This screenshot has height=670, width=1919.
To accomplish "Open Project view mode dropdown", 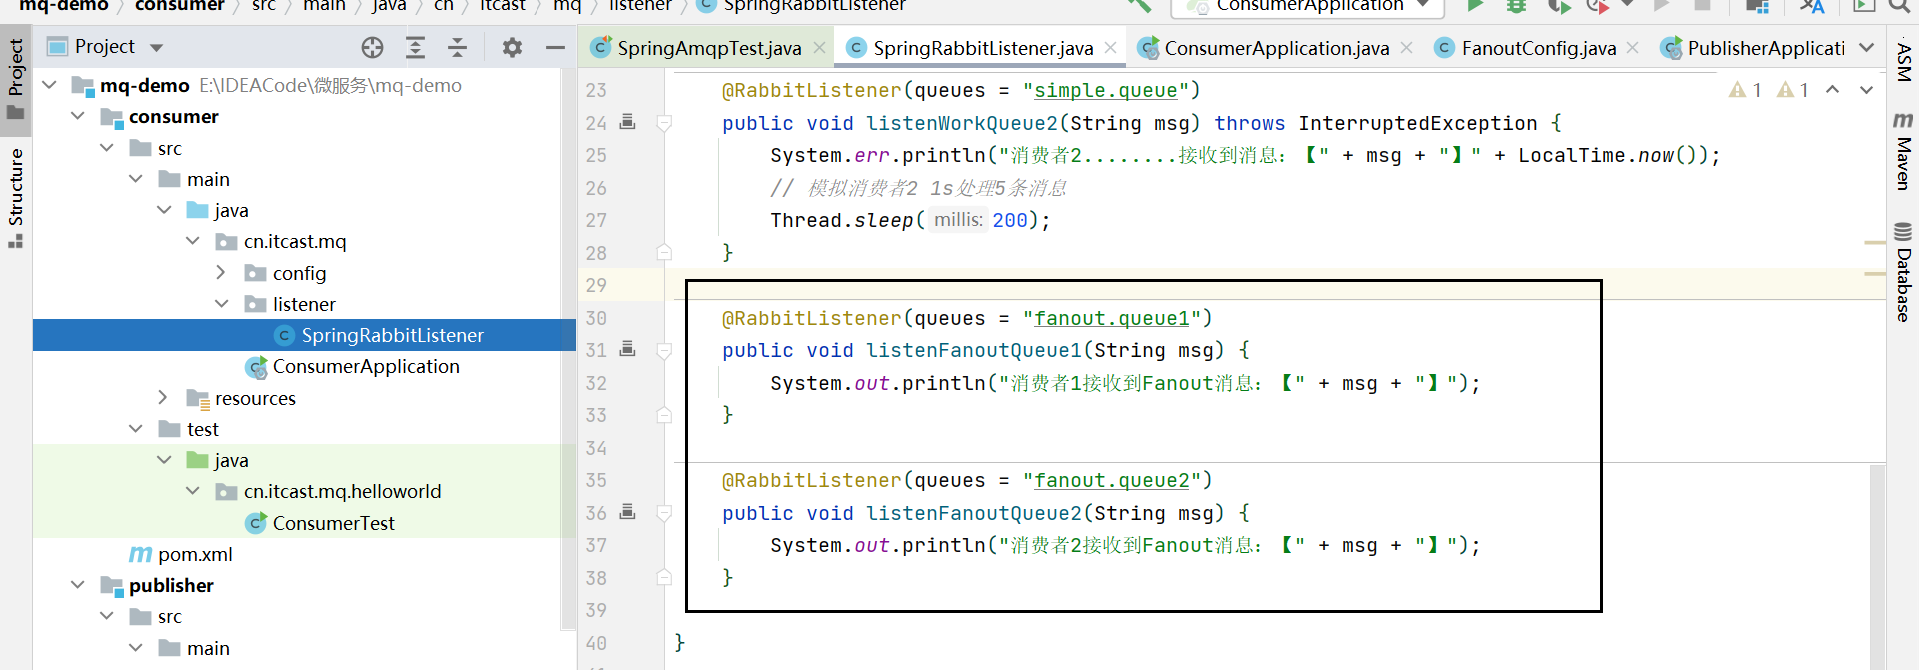I will [157, 47].
